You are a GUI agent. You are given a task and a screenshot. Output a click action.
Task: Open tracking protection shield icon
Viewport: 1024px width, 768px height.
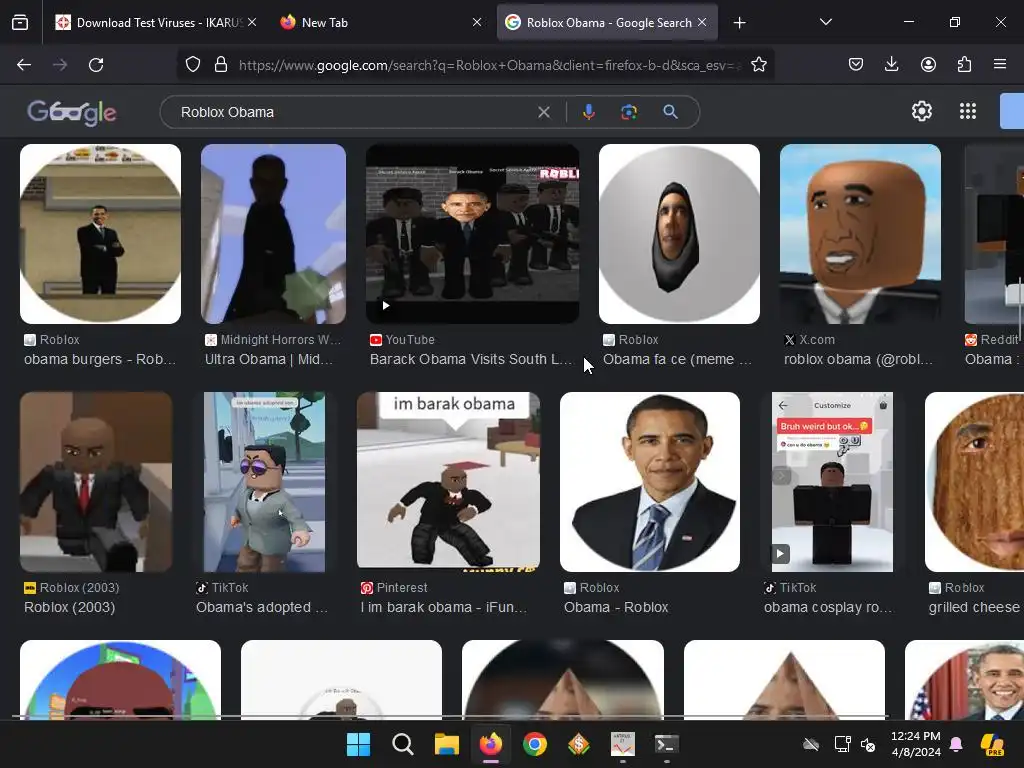point(193,64)
